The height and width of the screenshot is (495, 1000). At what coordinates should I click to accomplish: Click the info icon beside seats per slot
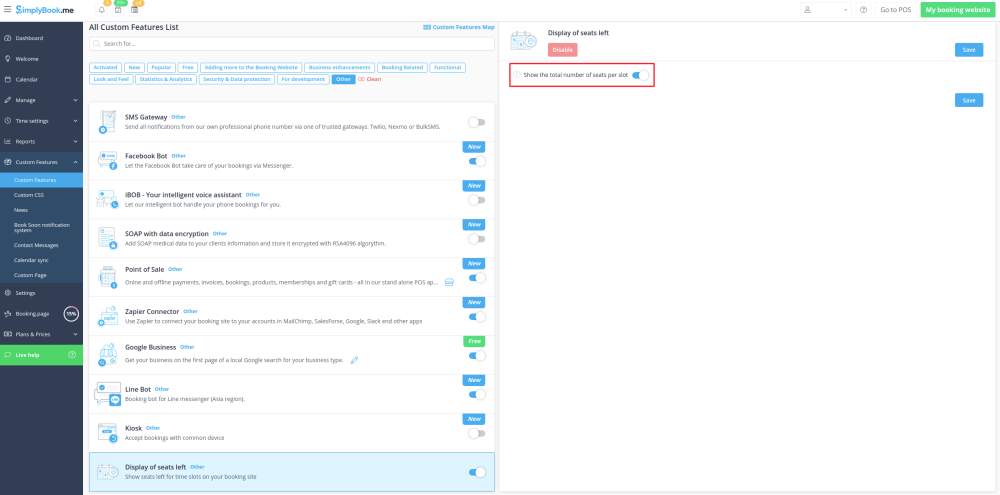[x=518, y=75]
